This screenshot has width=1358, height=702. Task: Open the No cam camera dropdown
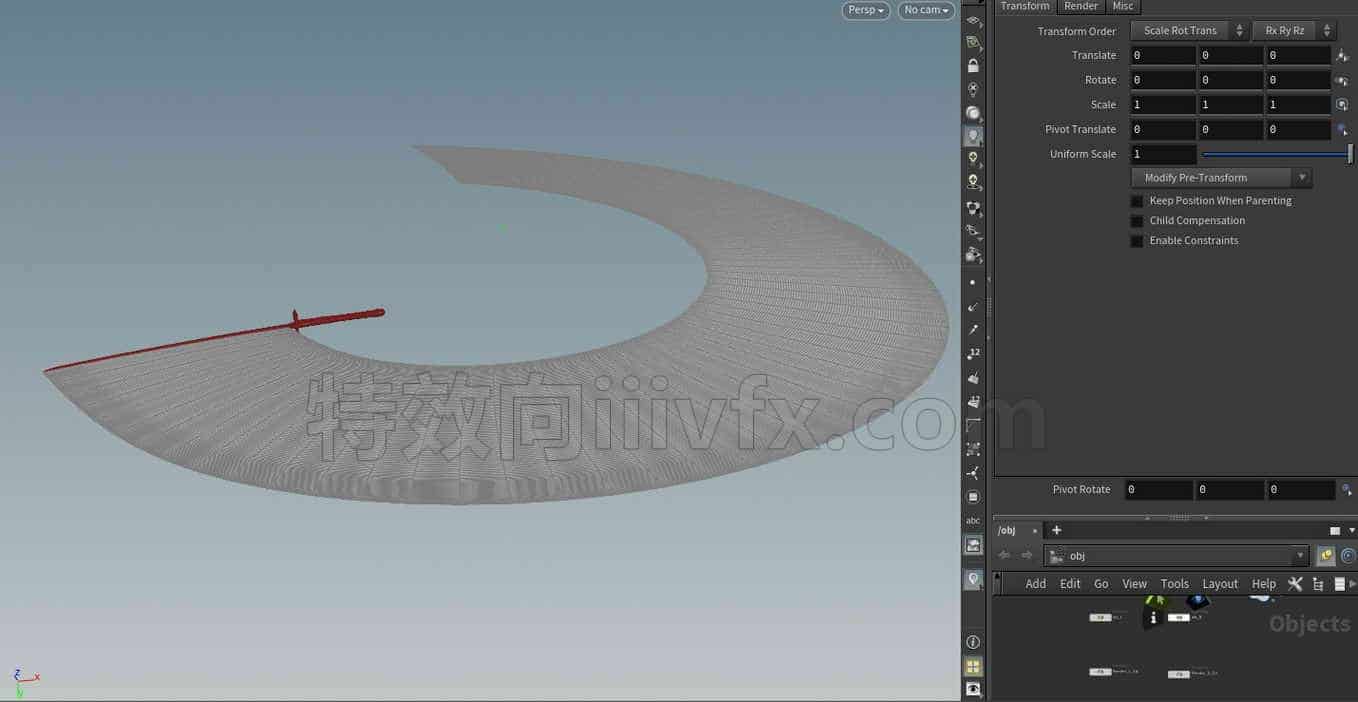926,10
